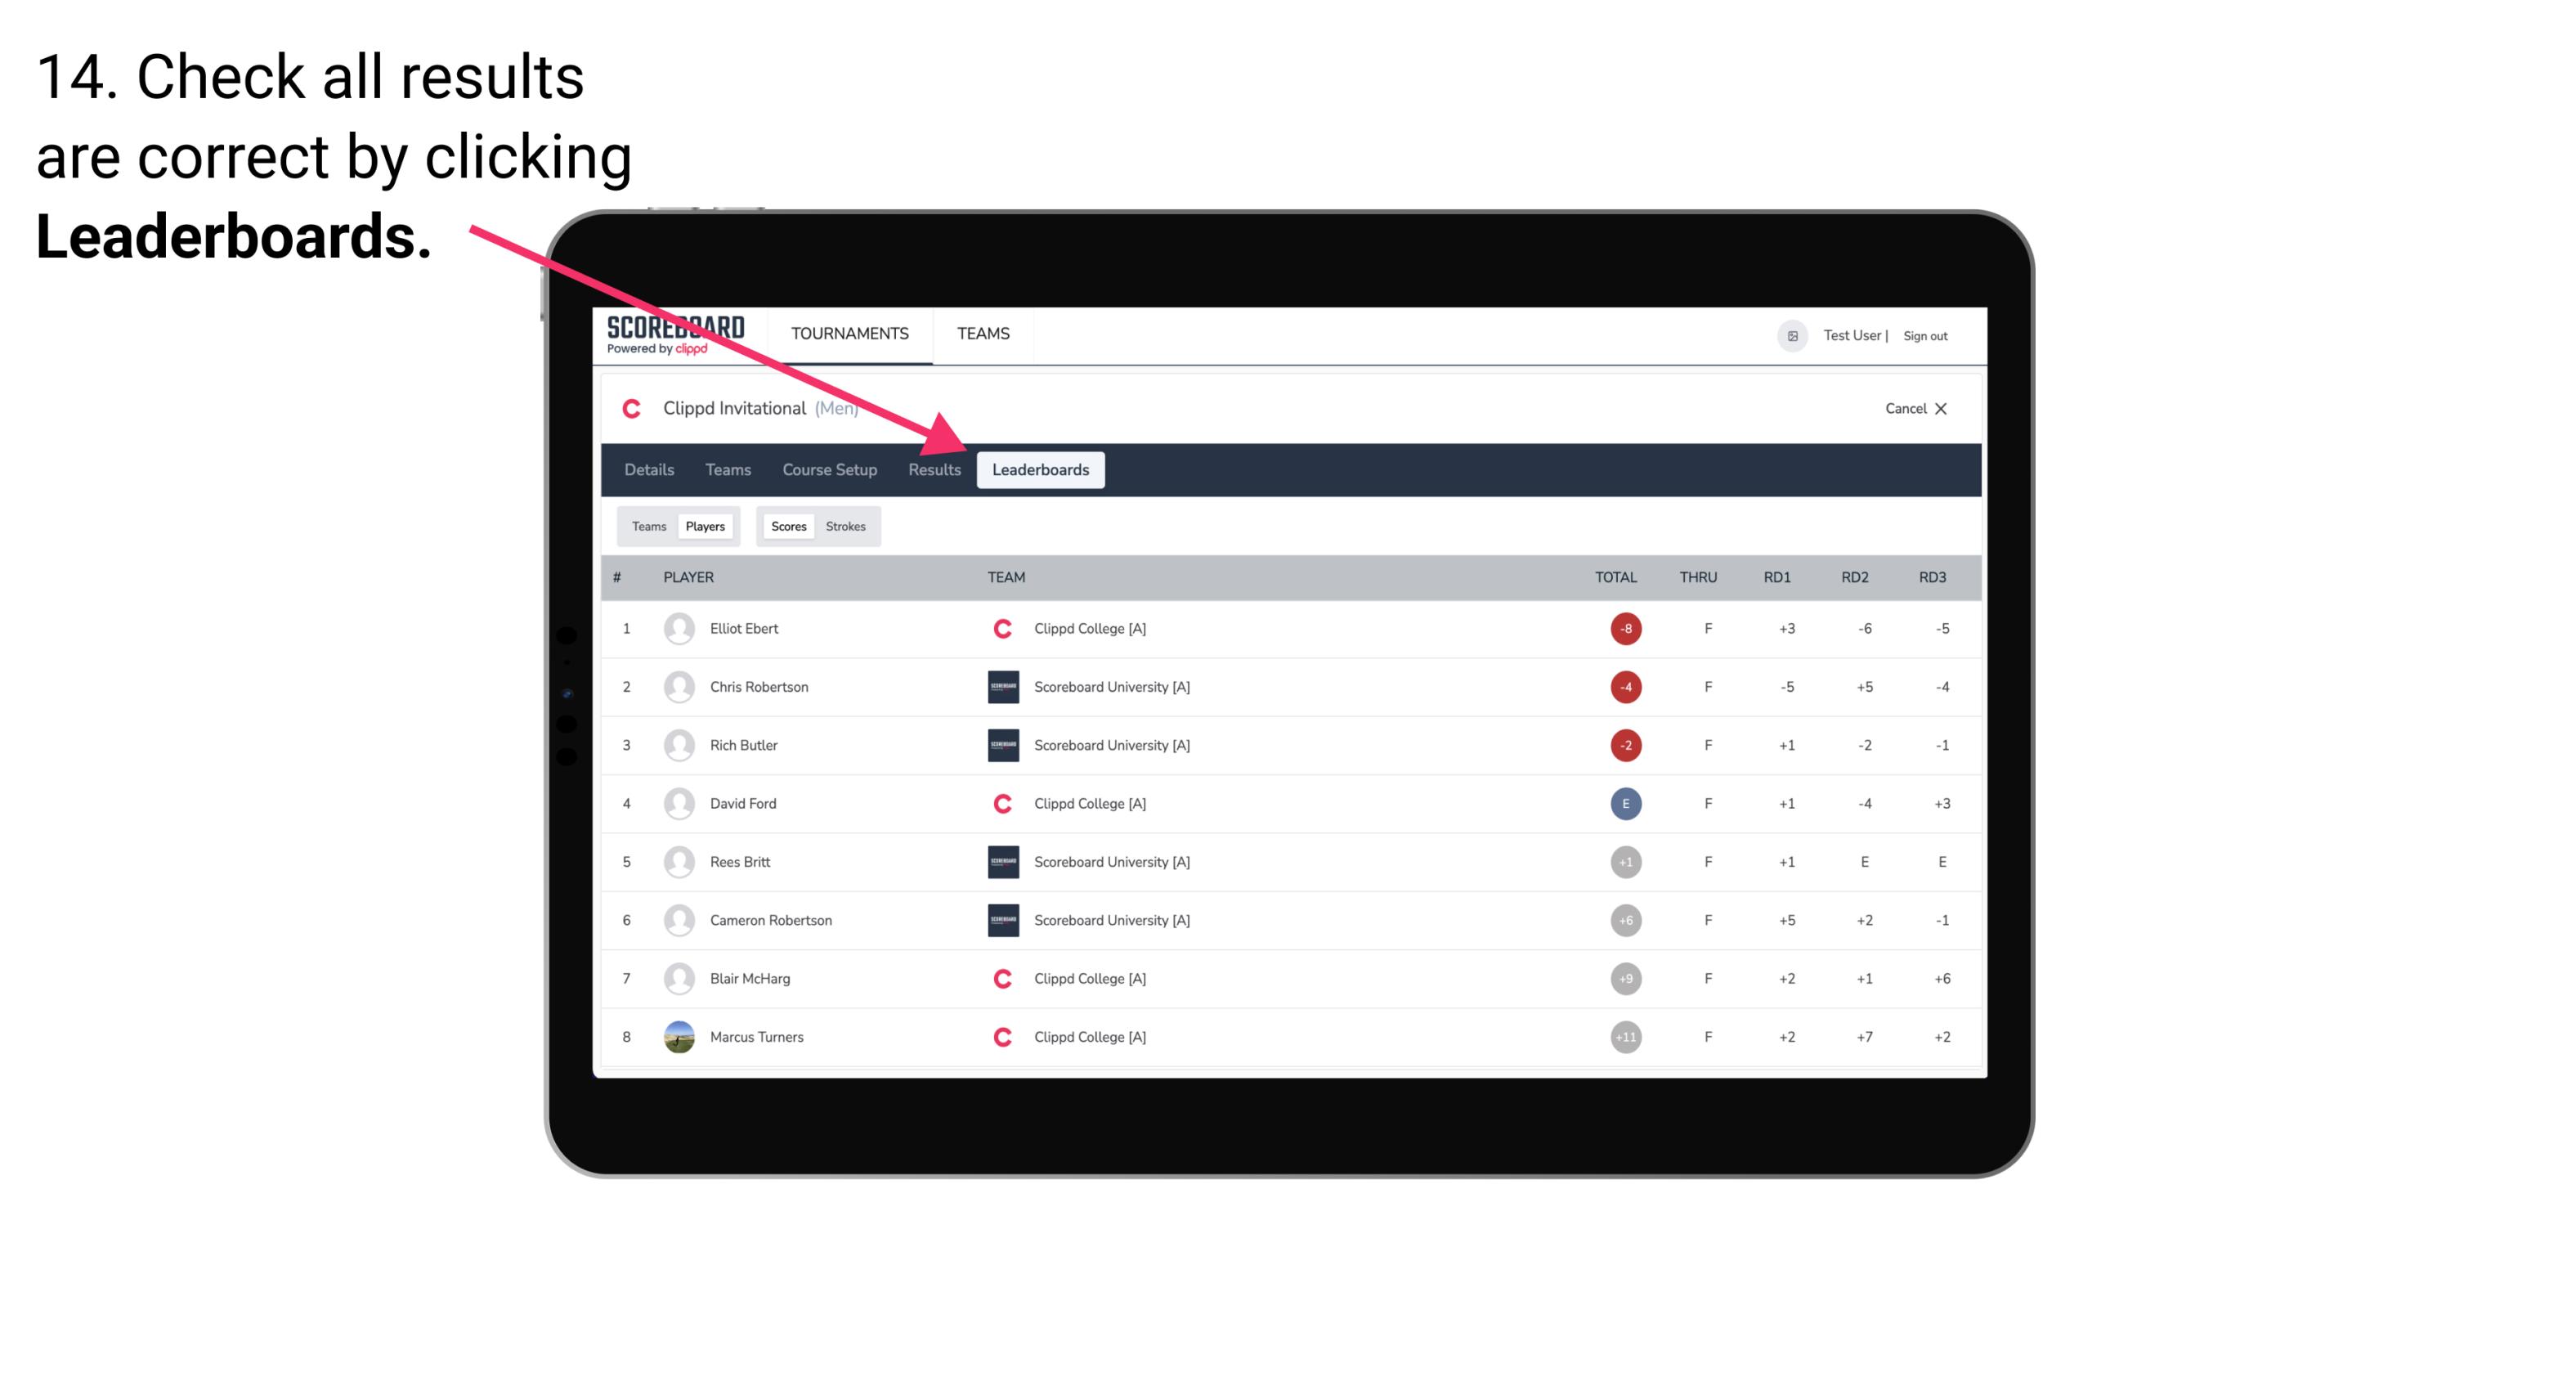Click the Teams filter button
The height and width of the screenshot is (1386, 2576).
pos(647,526)
